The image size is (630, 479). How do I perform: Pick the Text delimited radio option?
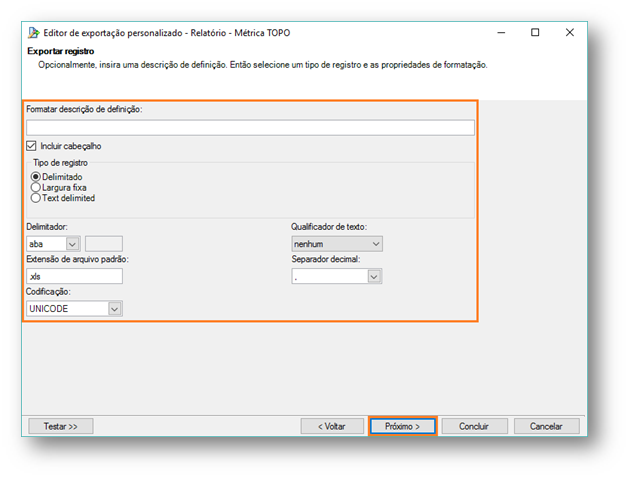pyautogui.click(x=36, y=198)
